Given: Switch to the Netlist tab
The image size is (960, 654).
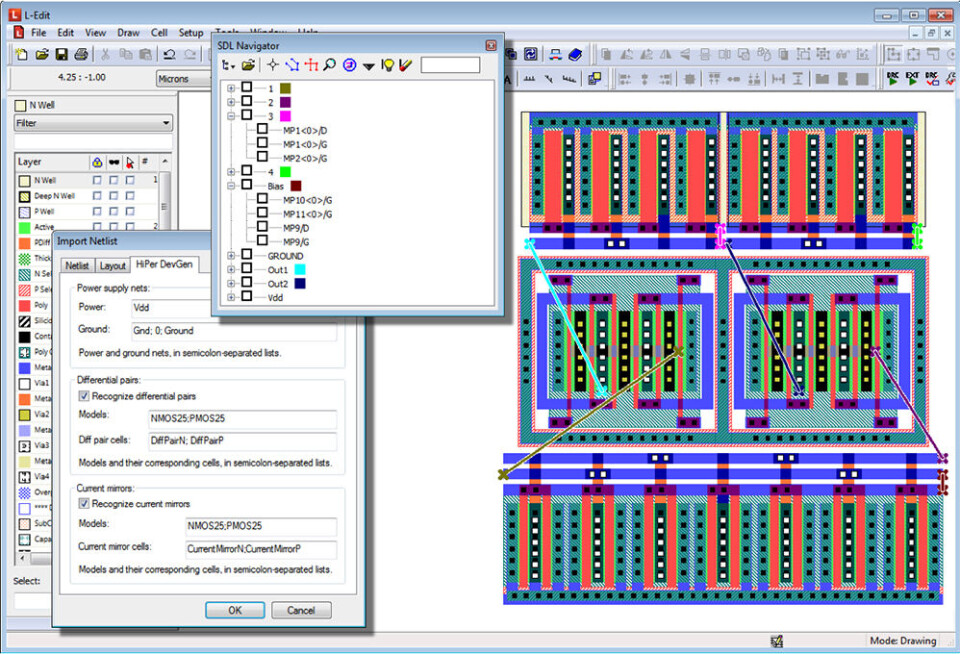Looking at the screenshot, I should tap(77, 265).
